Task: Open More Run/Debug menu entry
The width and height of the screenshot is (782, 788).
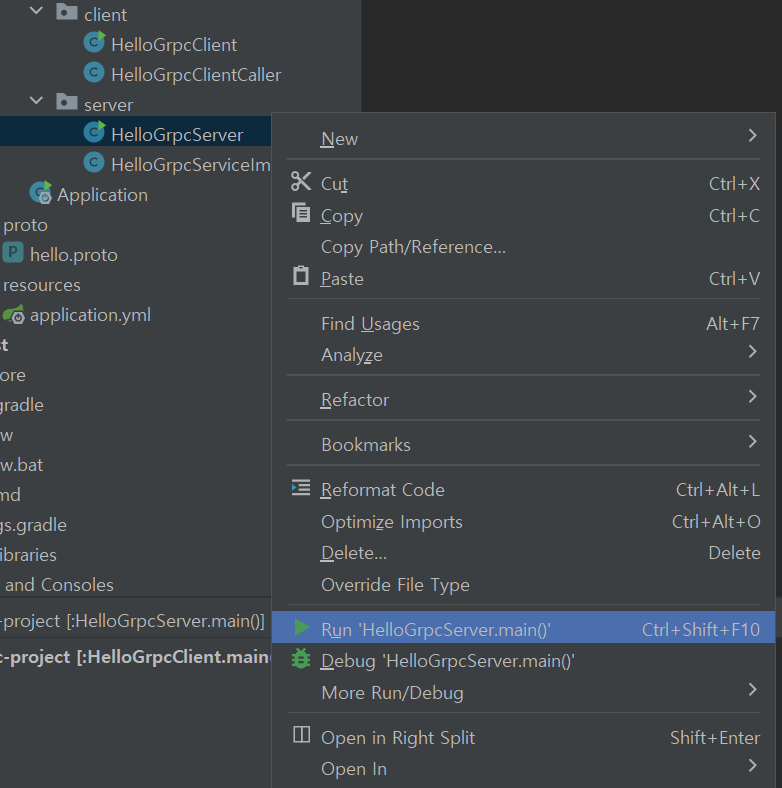Action: [x=523, y=693]
